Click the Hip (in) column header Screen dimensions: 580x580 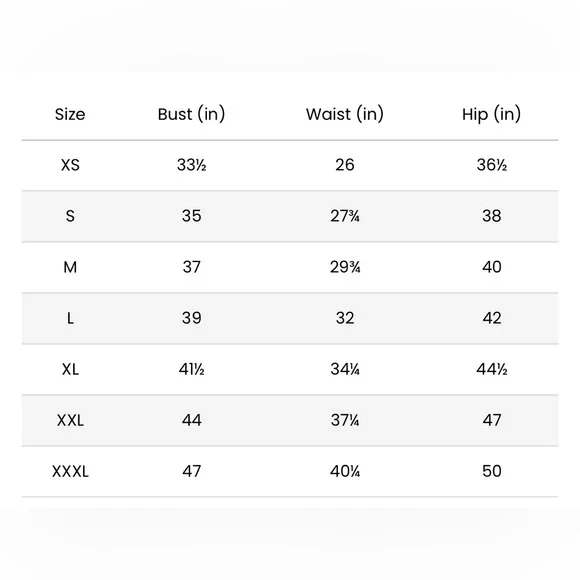(x=492, y=114)
